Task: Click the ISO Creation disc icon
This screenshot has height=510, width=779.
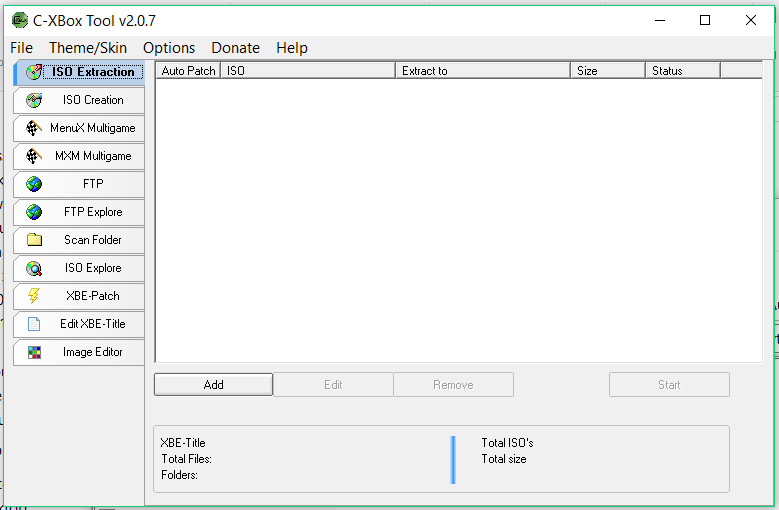Action: click(34, 100)
